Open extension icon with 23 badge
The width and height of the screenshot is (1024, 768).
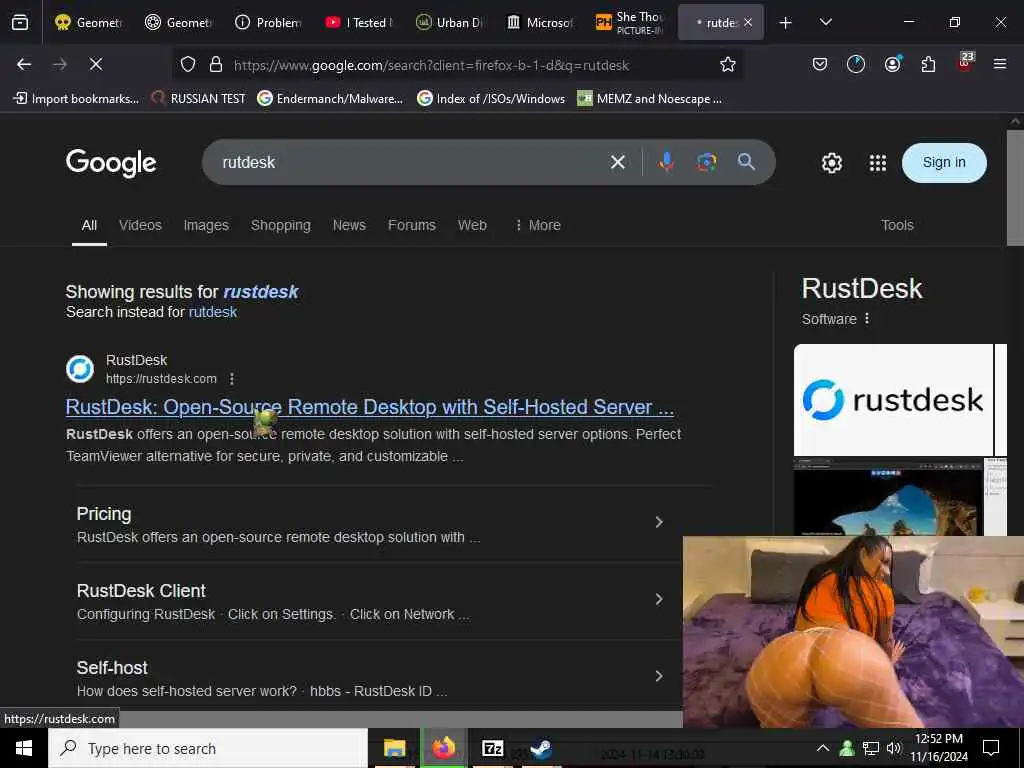click(965, 63)
